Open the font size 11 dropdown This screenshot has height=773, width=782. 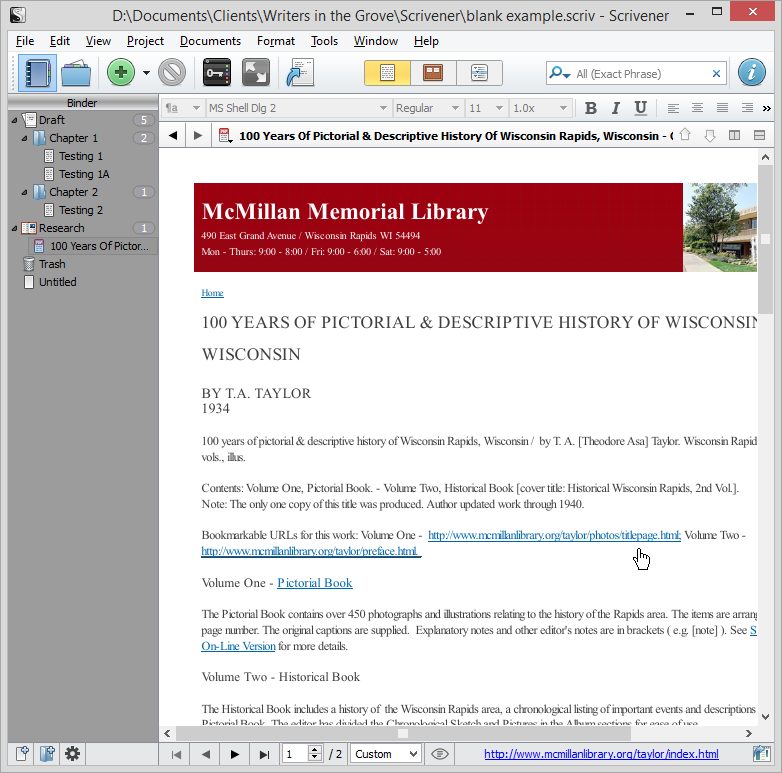[486, 108]
